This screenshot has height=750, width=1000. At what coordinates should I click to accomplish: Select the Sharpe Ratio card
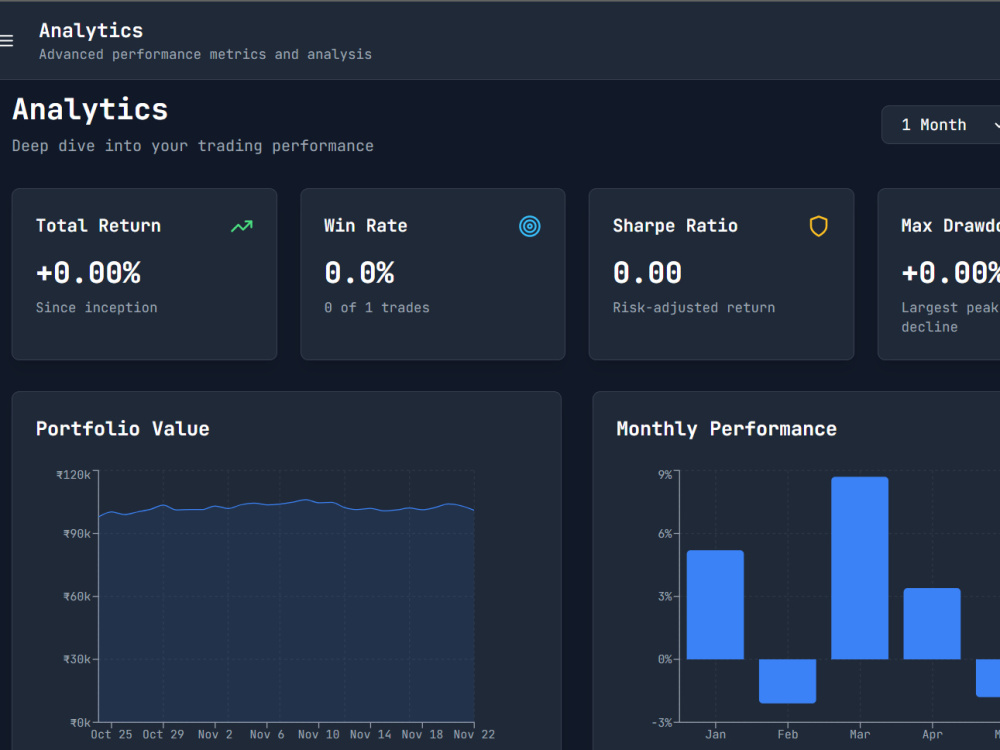(721, 274)
